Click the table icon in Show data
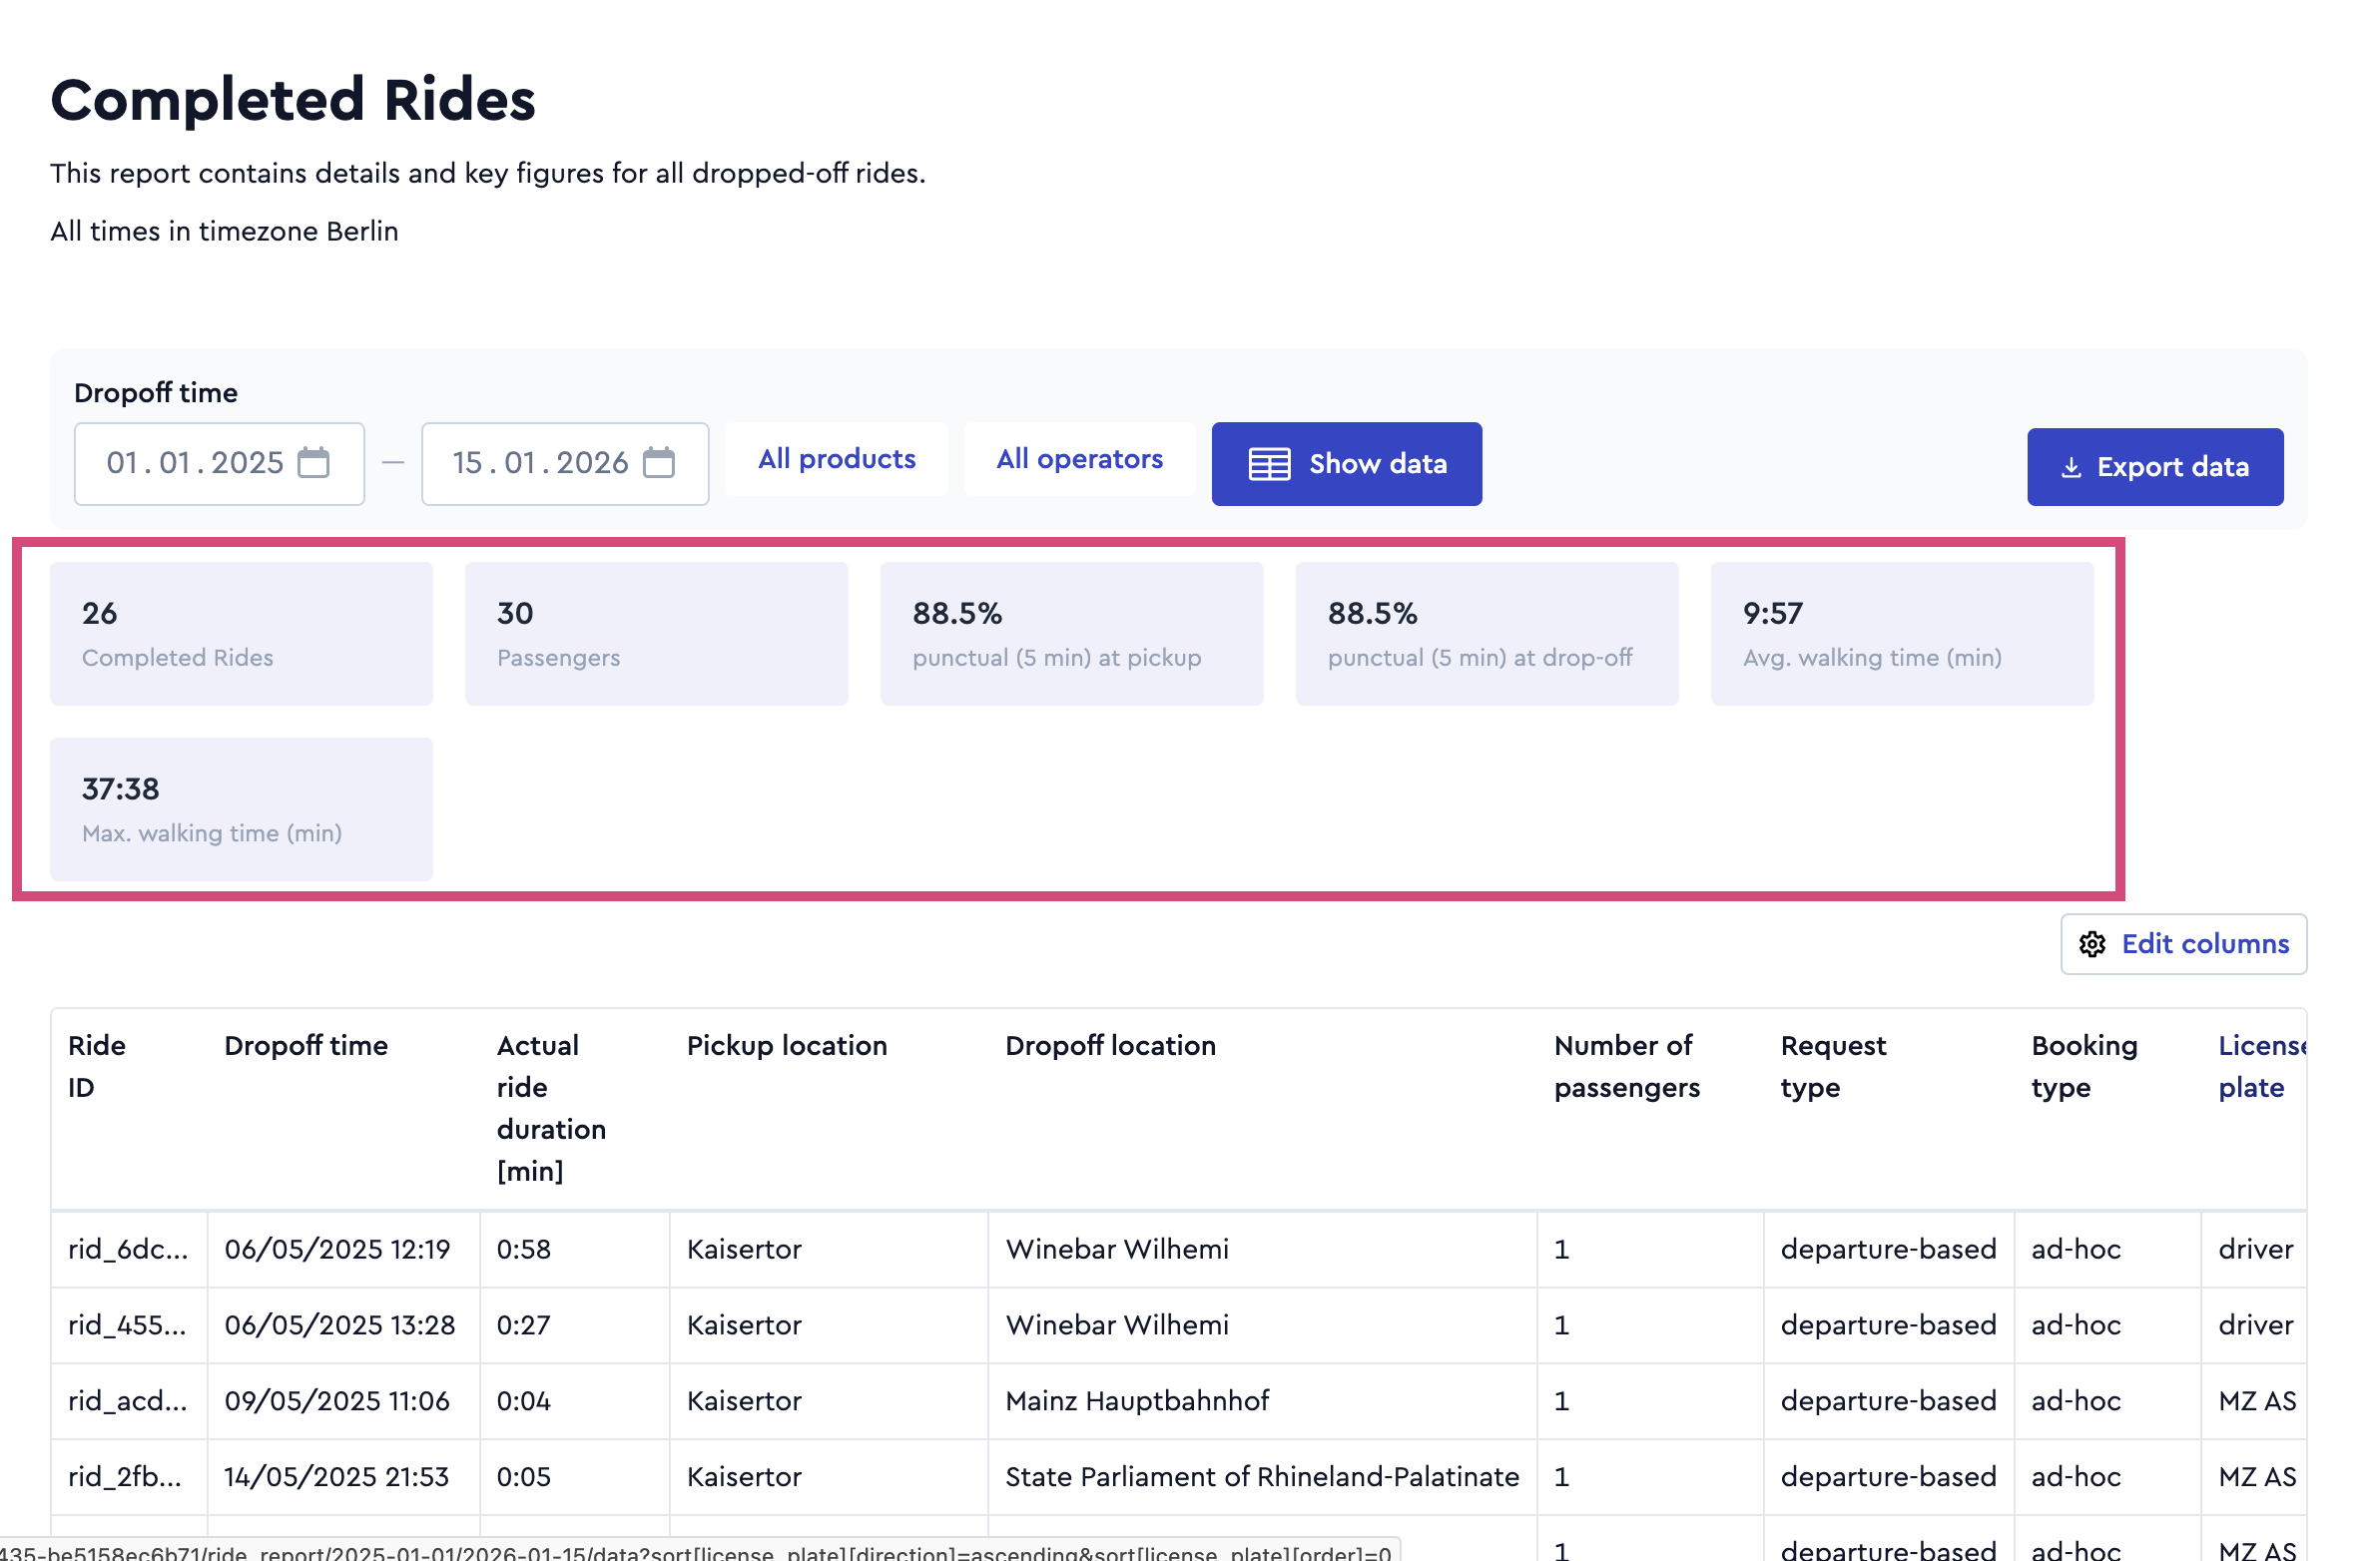 pos(1270,464)
